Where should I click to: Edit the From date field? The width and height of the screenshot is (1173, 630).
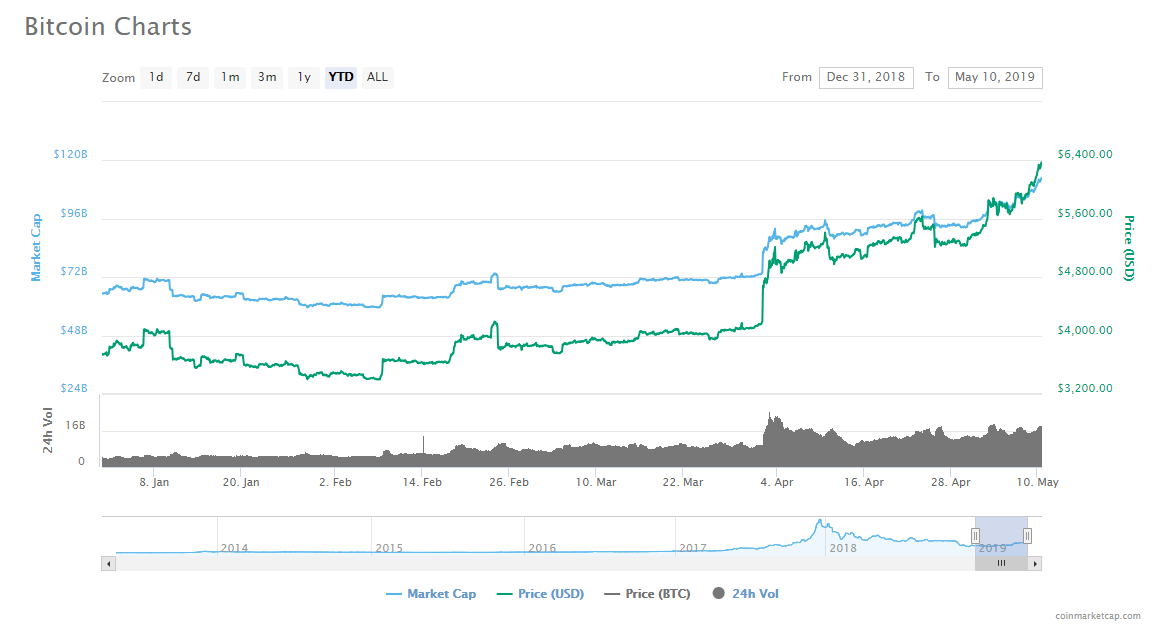(865, 77)
